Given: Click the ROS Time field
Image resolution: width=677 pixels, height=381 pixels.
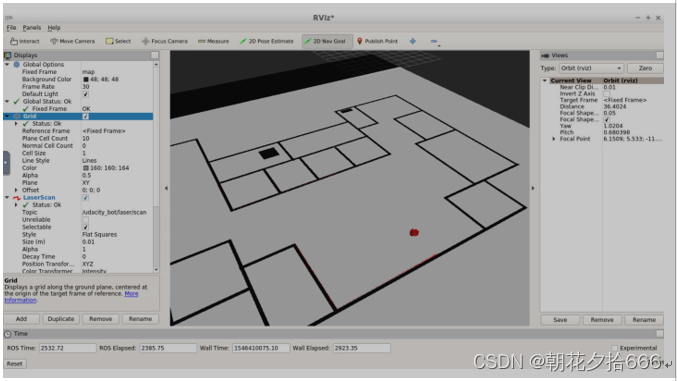Looking at the screenshot, I should [x=67, y=348].
